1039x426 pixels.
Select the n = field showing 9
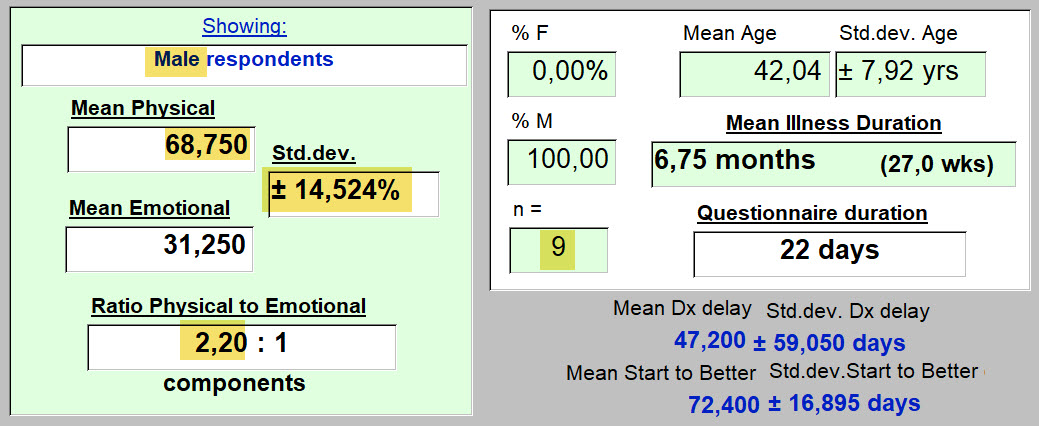coord(559,250)
